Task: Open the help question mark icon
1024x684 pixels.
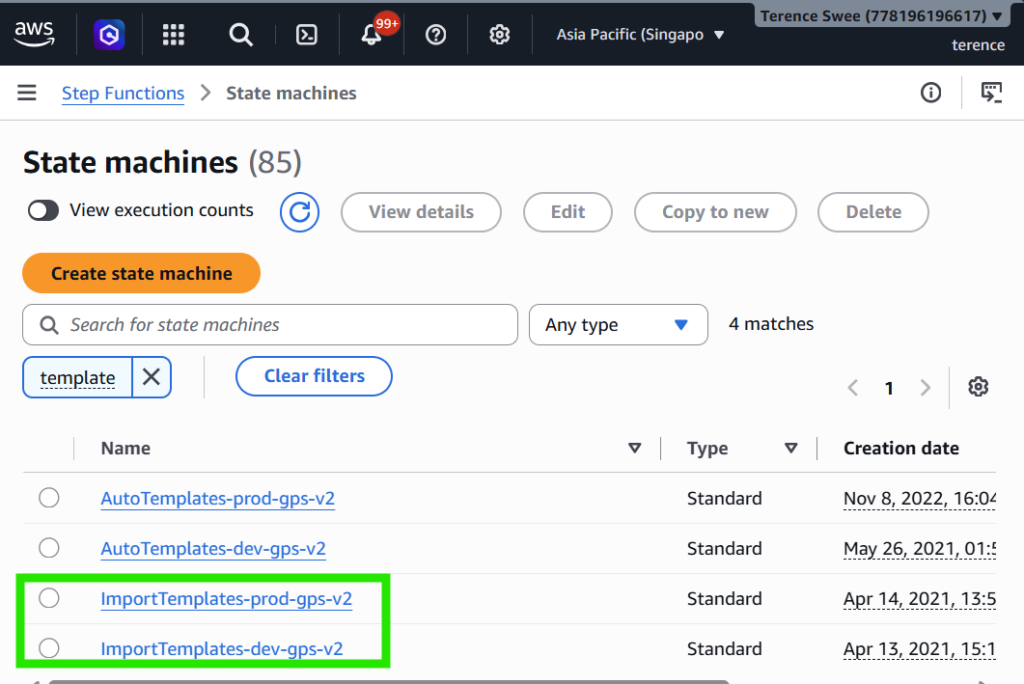Action: (436, 35)
